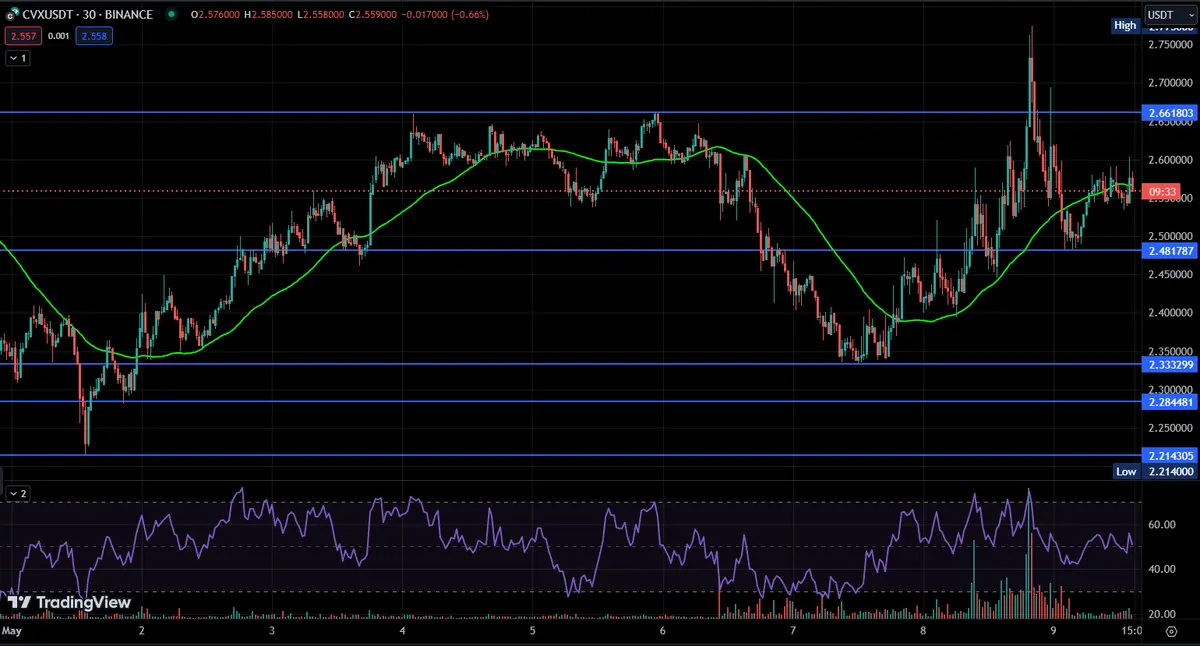Image resolution: width=1200 pixels, height=646 pixels.
Task: Click the blue 2.558 buy price button
Action: (93, 35)
